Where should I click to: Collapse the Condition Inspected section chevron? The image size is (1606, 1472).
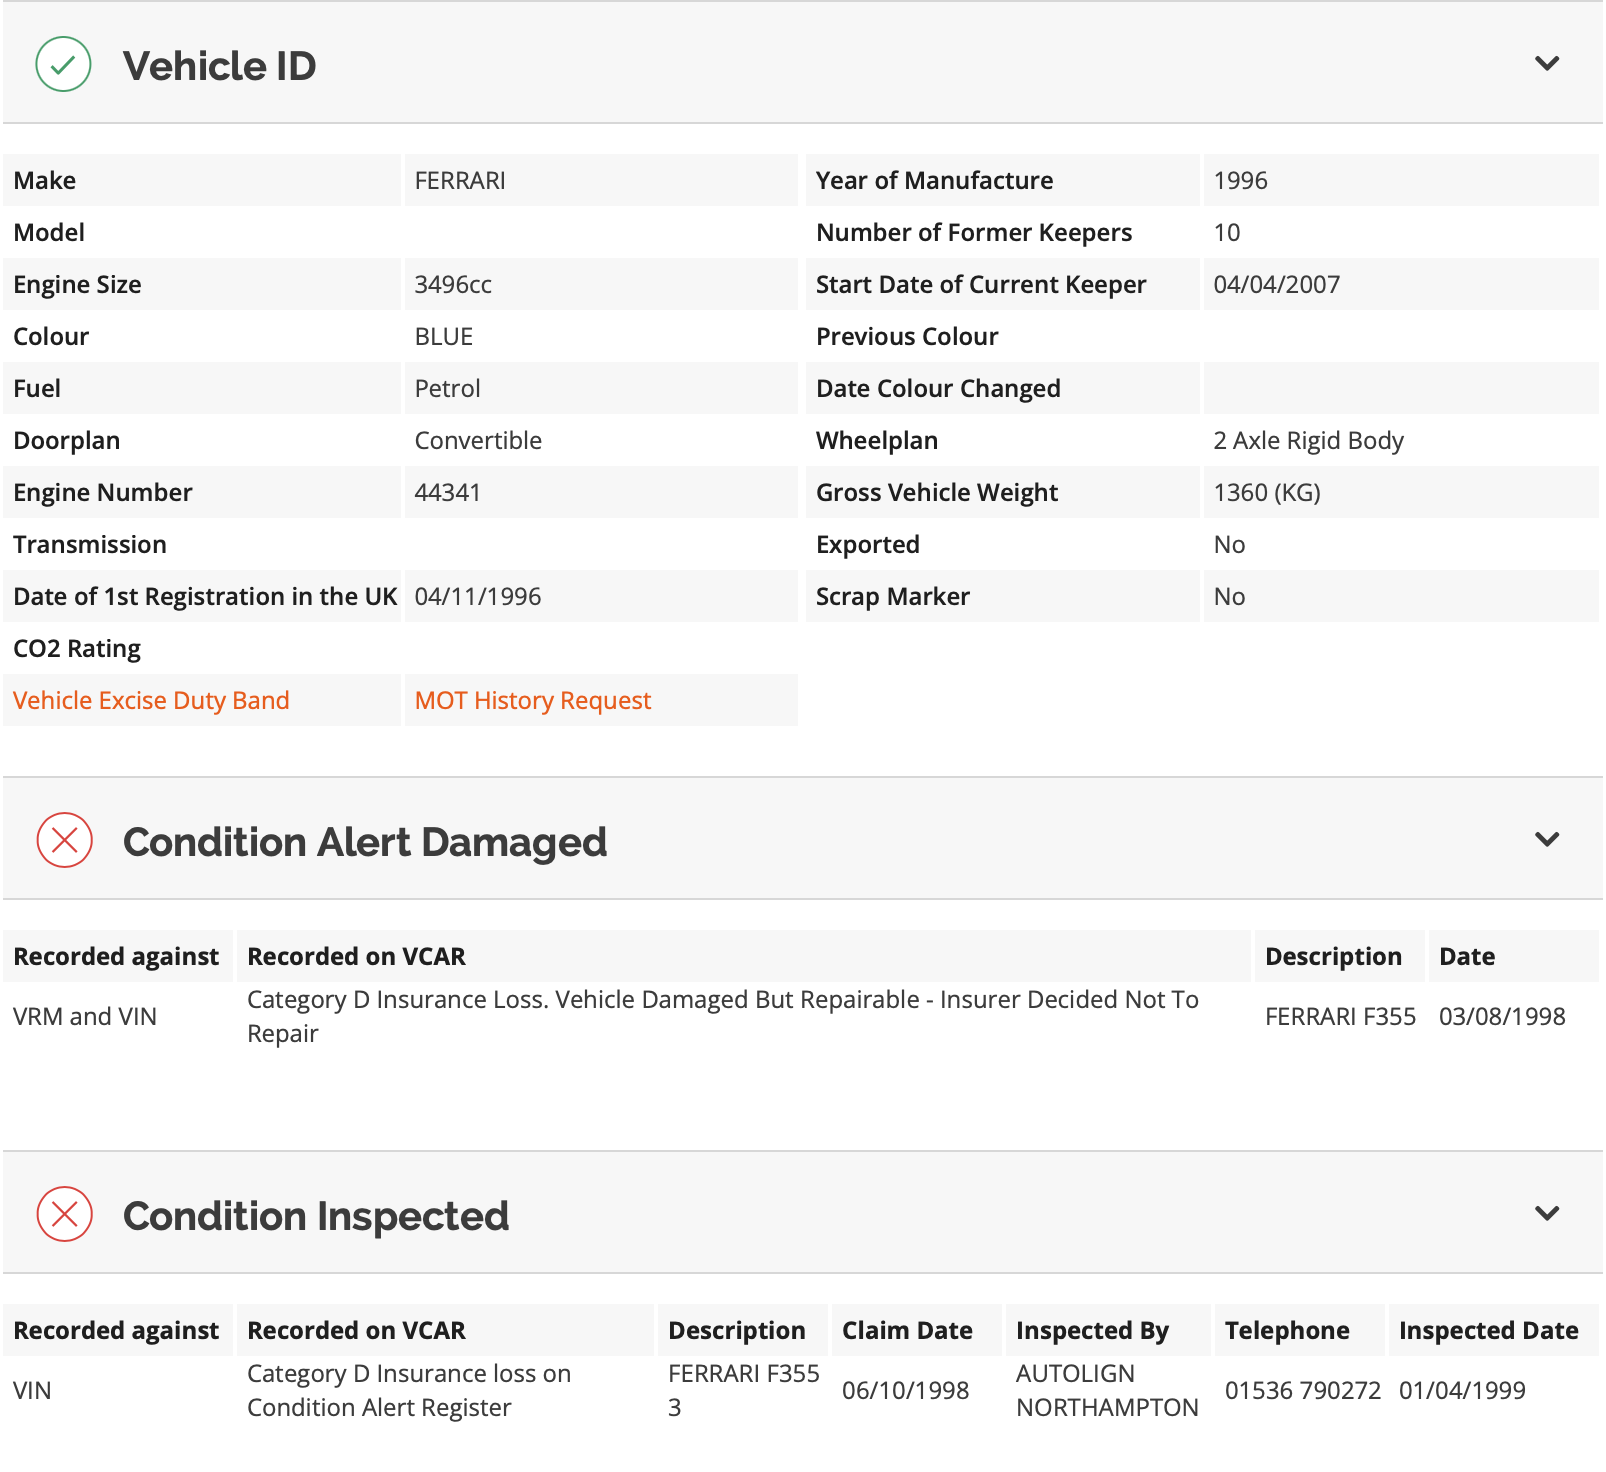point(1546,1214)
